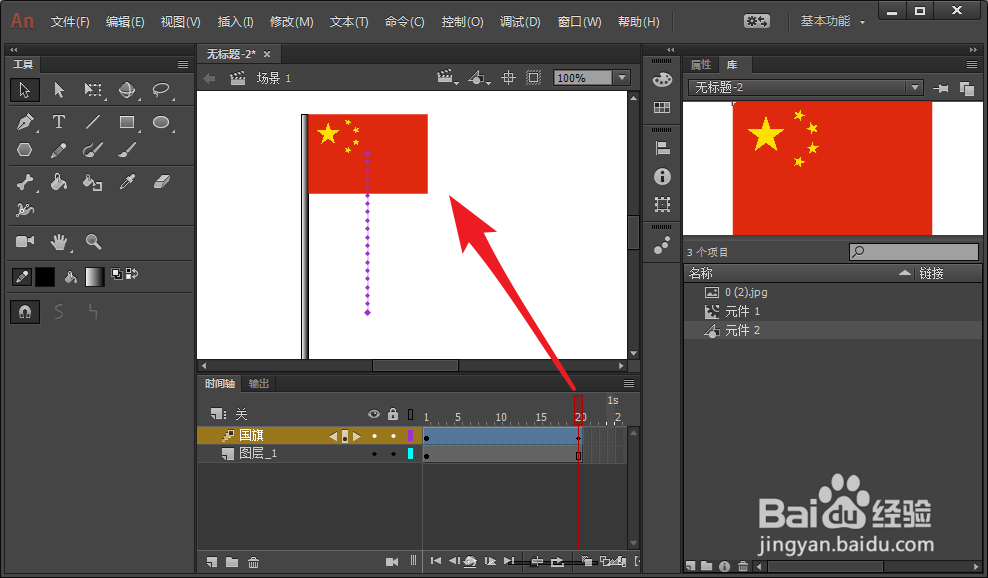Select the Text tool

tap(59, 122)
